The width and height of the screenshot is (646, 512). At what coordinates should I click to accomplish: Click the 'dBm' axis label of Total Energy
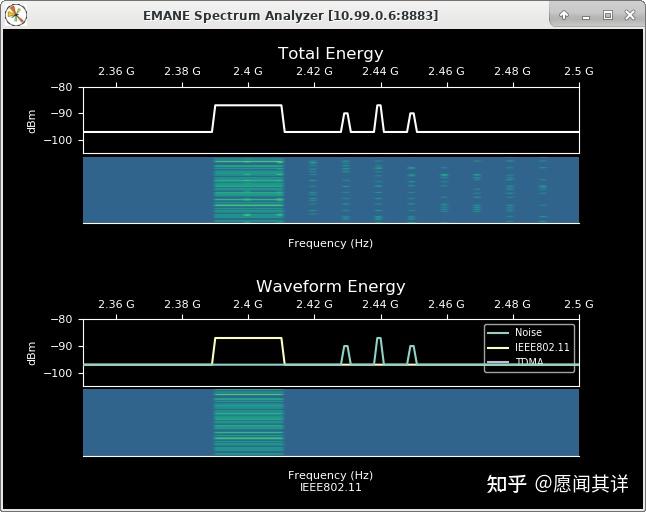tap(31, 121)
